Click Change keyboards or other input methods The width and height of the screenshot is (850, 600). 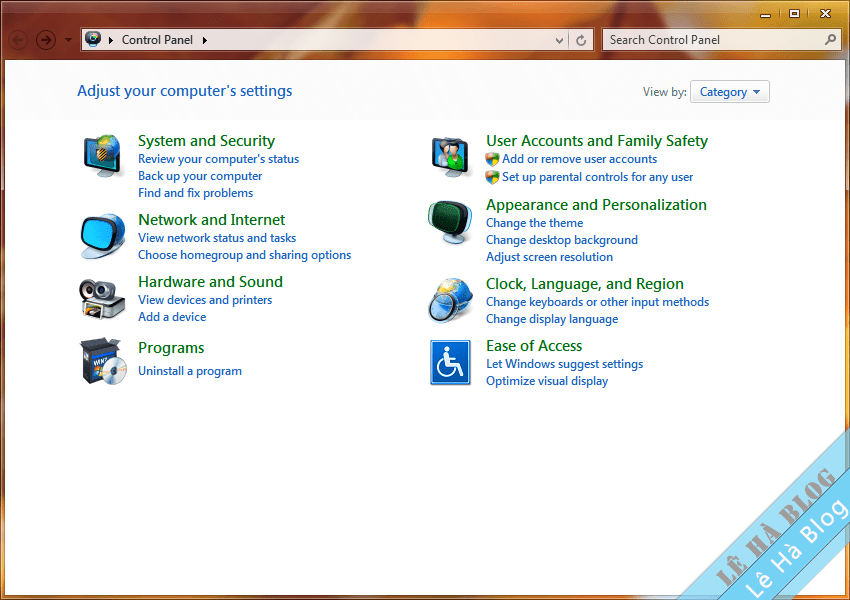tap(597, 302)
